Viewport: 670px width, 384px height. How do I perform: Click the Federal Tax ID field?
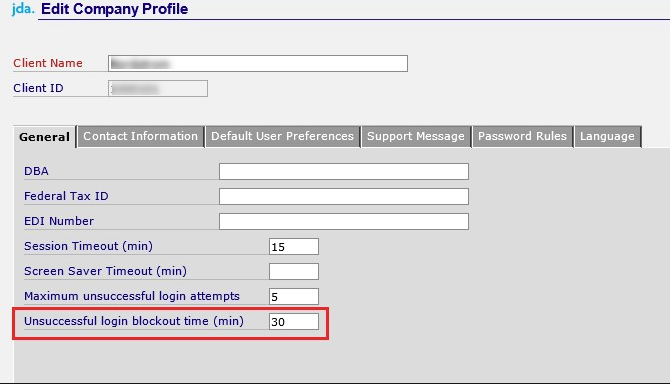point(344,196)
